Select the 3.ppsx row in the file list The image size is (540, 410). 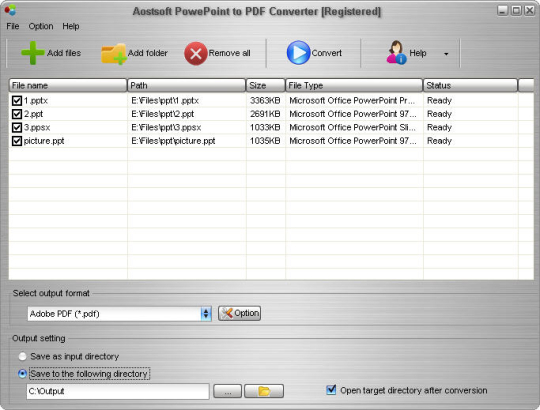click(271, 127)
